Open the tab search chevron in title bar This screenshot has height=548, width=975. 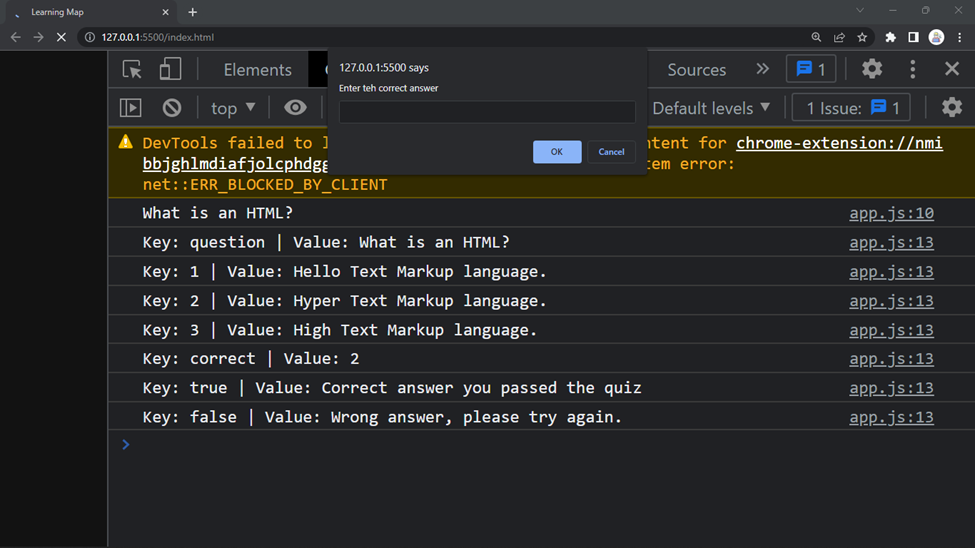[x=860, y=11]
